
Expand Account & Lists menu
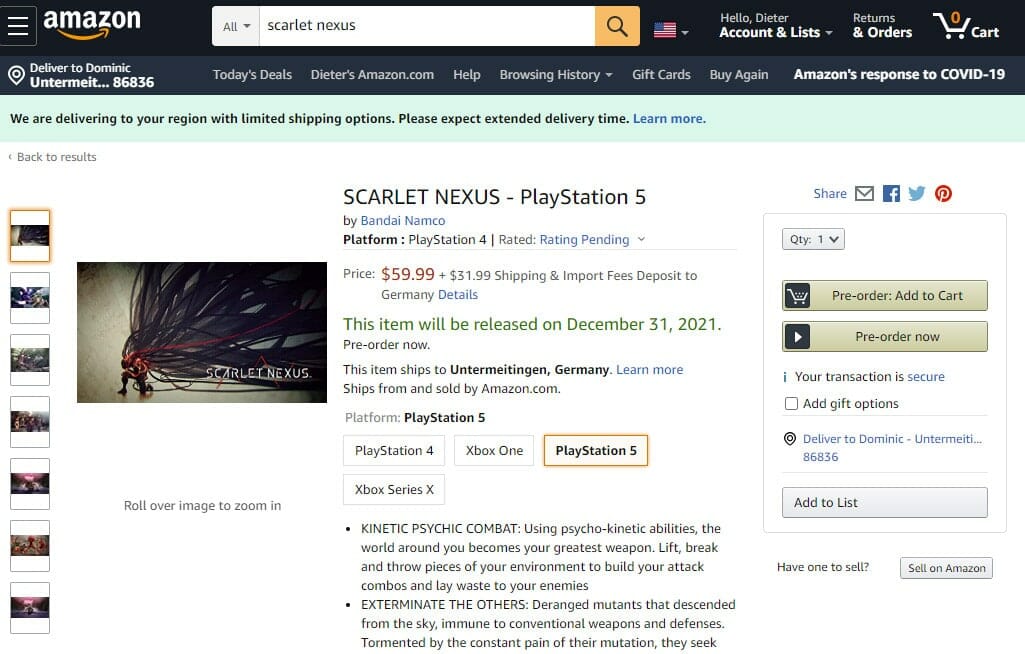[776, 26]
